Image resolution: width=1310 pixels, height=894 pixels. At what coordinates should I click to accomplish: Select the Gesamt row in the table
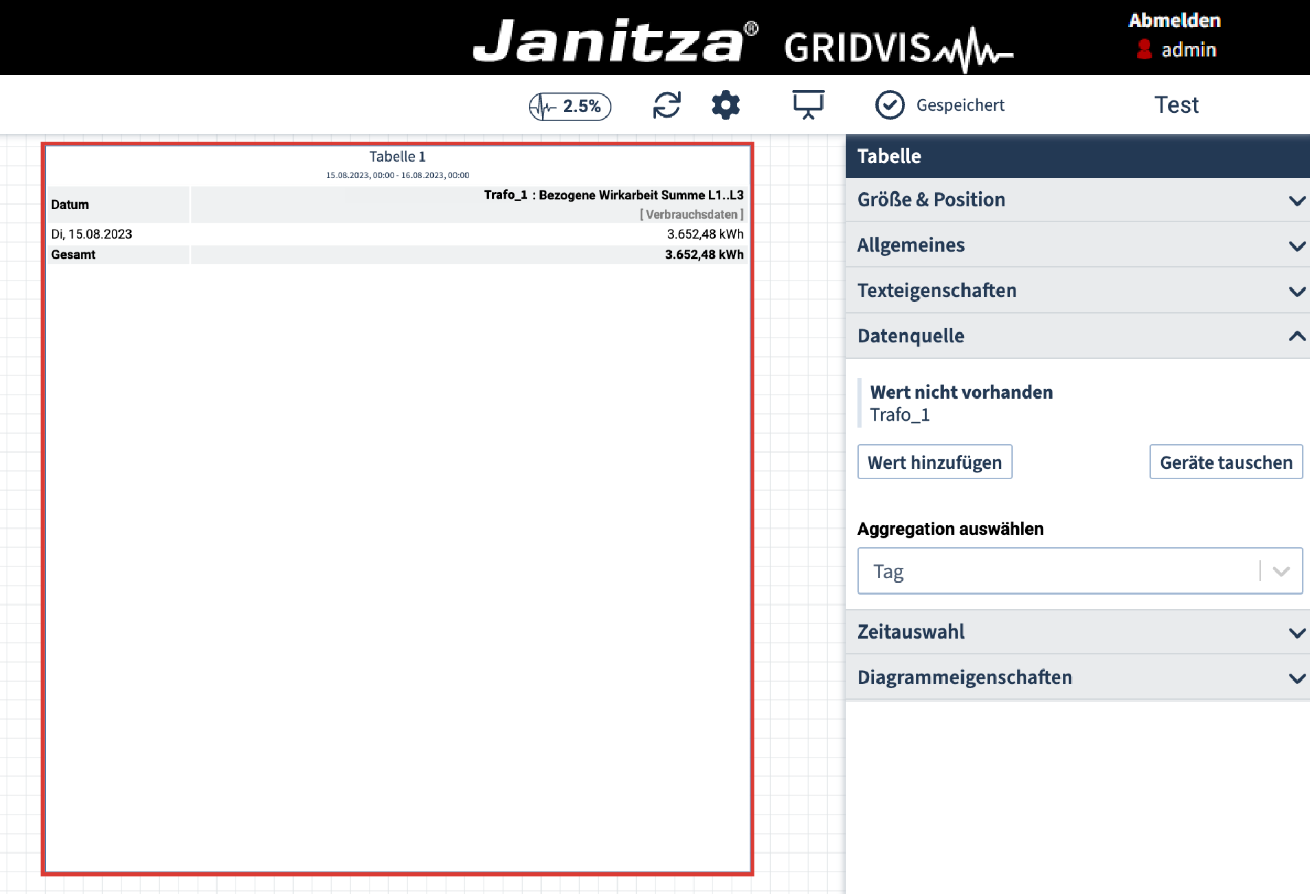coord(73,255)
